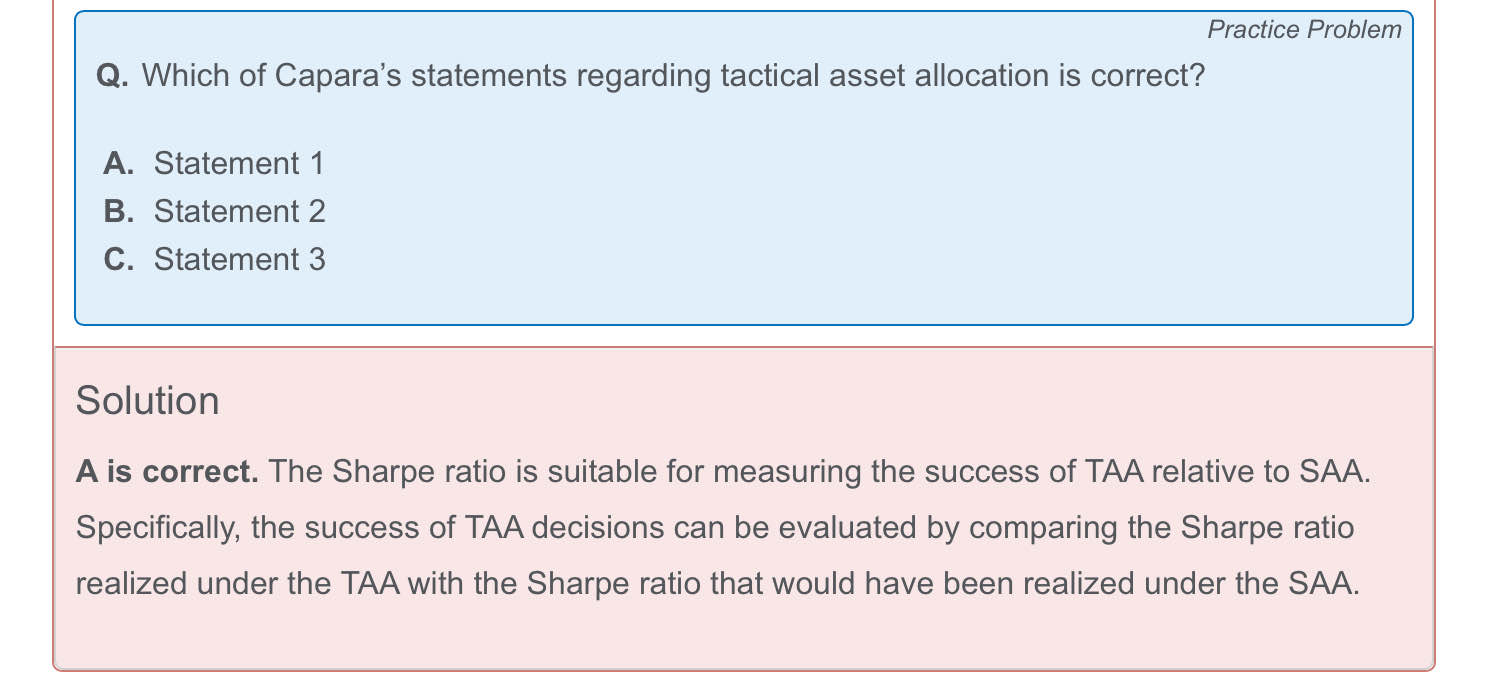
Task: Click the last solution line starting 'realized under'
Action: 718,583
